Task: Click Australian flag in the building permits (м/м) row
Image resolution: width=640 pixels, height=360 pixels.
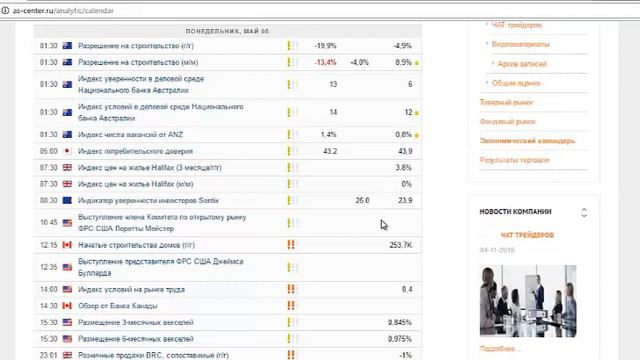Action: point(67,62)
